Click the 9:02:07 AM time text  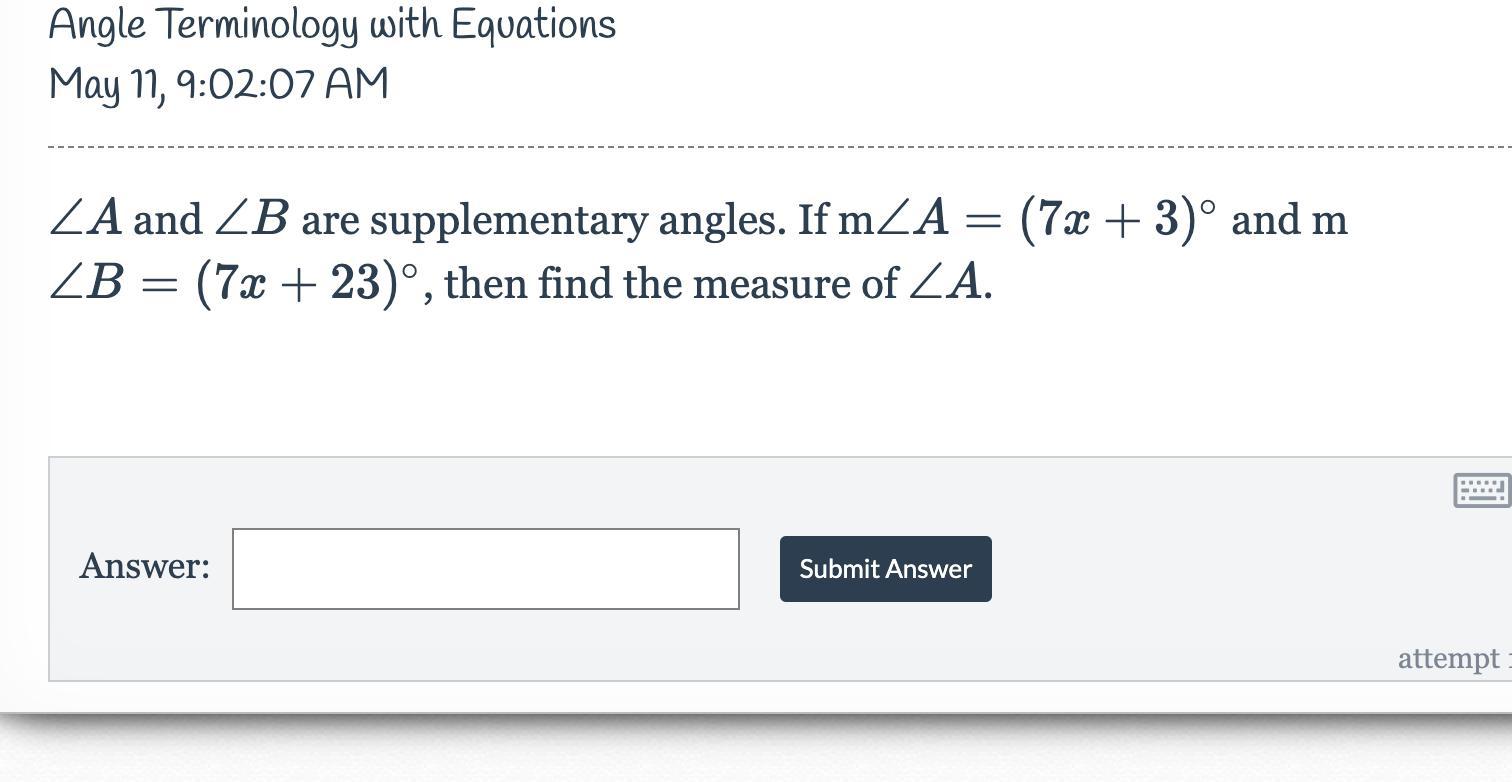tap(283, 84)
